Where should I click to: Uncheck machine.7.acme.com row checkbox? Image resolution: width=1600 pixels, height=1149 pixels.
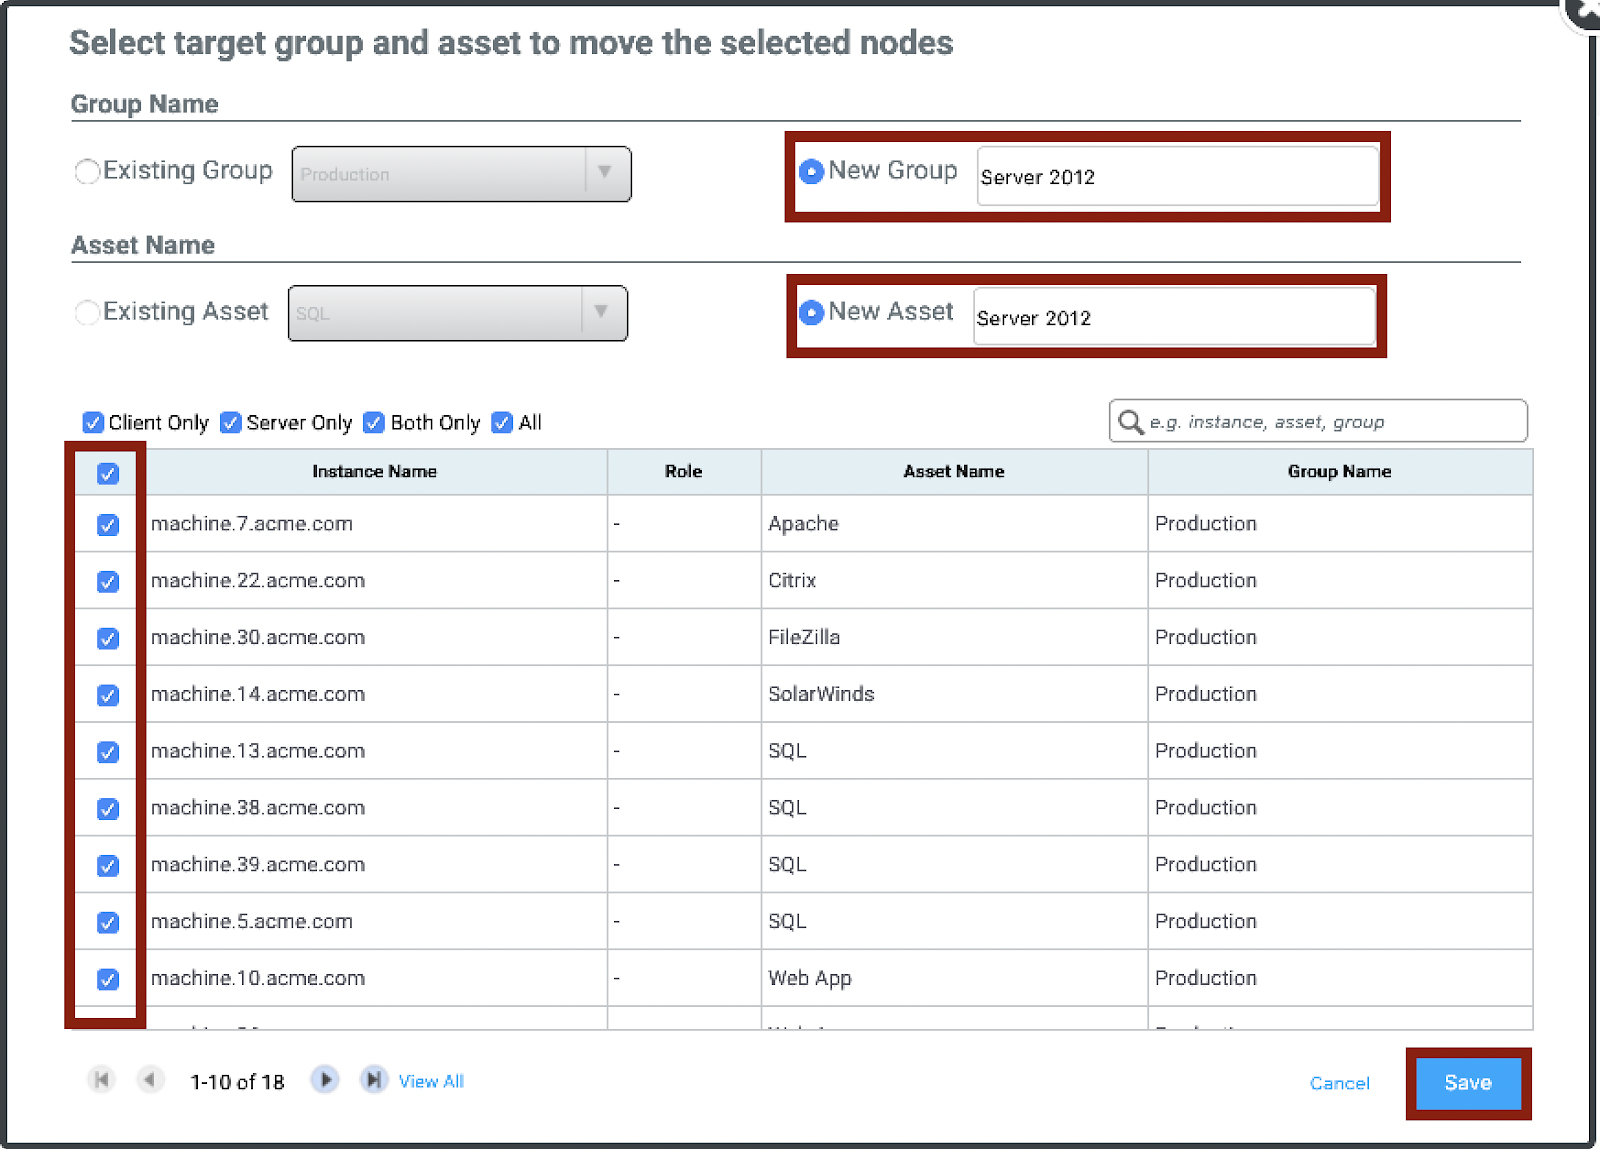coord(108,525)
